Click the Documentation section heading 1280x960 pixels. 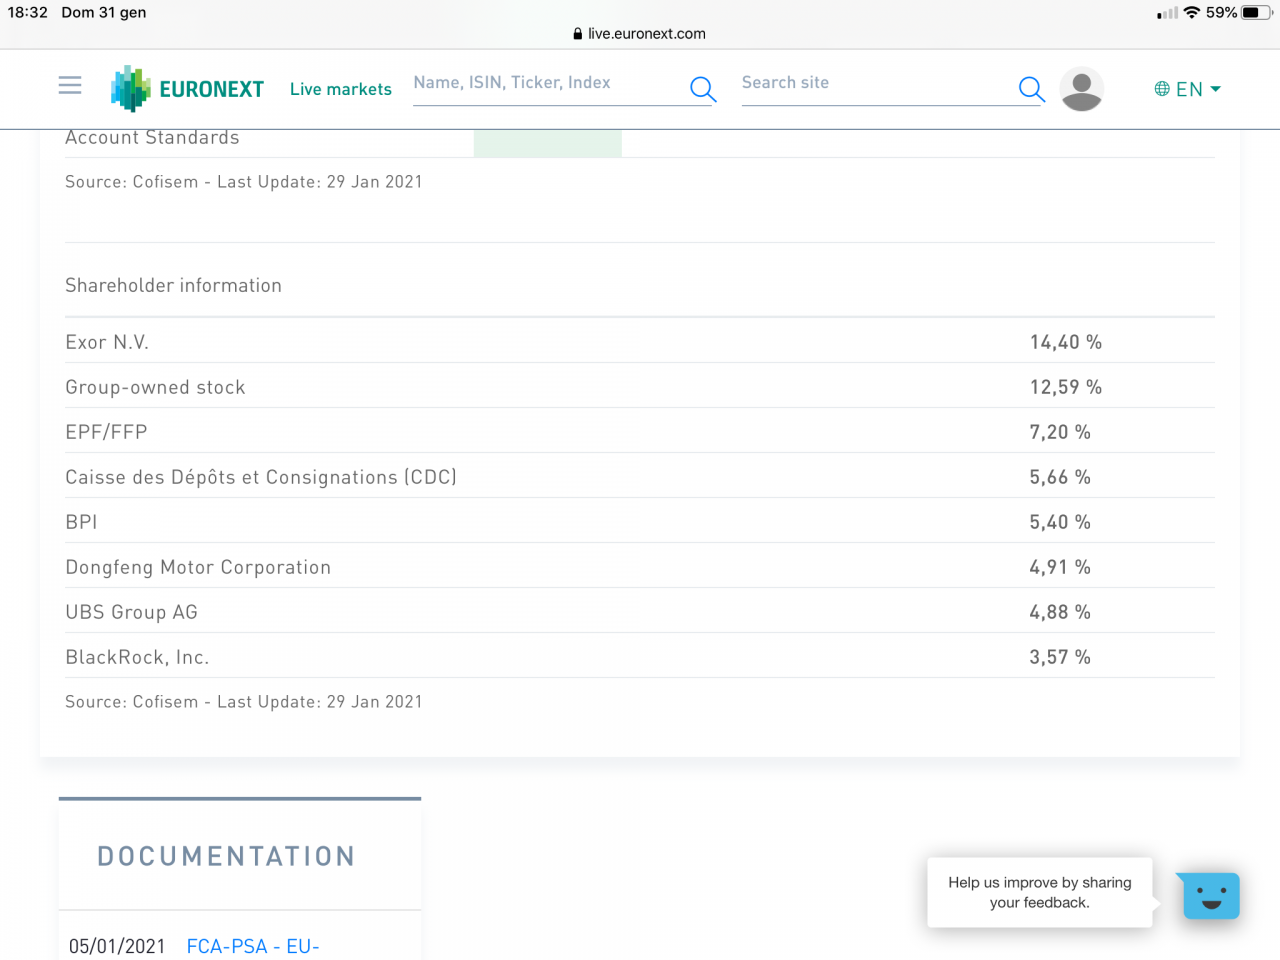(x=226, y=856)
